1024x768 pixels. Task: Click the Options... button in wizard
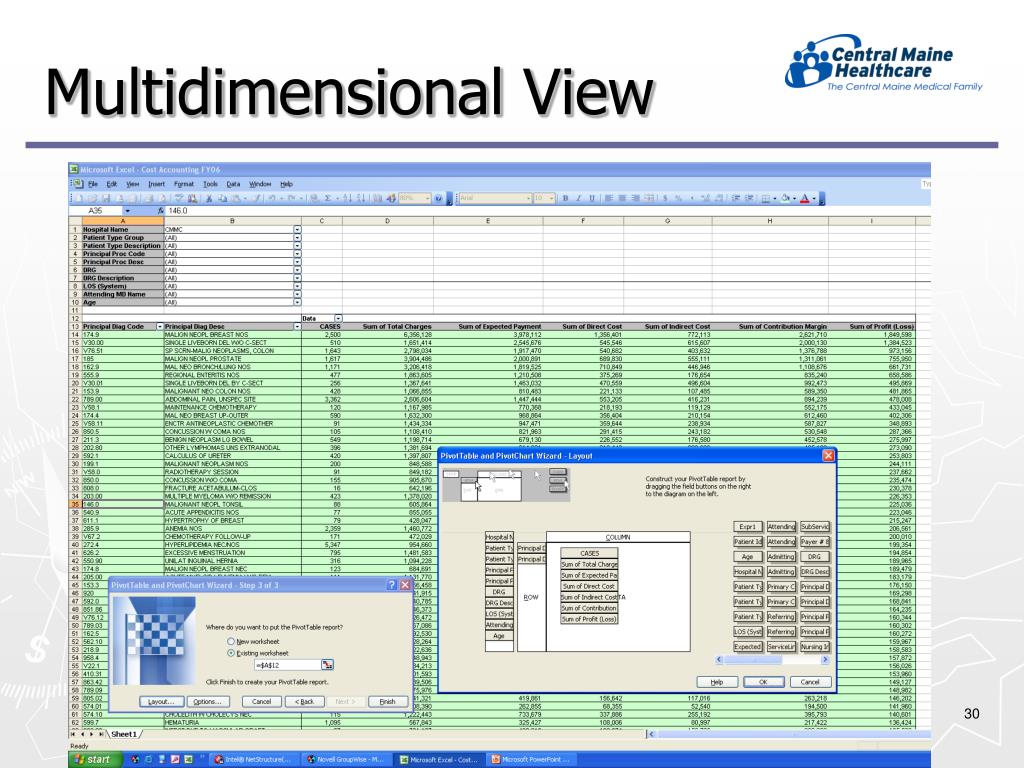pyautogui.click(x=208, y=701)
